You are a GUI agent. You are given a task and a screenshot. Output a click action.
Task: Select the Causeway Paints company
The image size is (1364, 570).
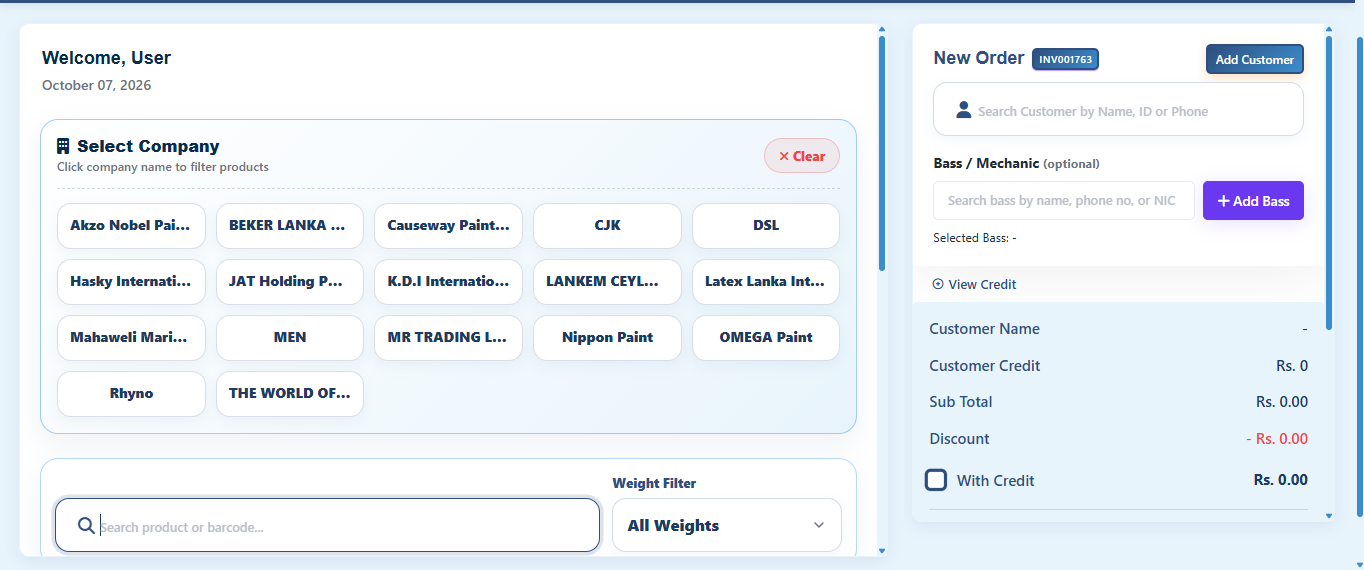click(449, 226)
